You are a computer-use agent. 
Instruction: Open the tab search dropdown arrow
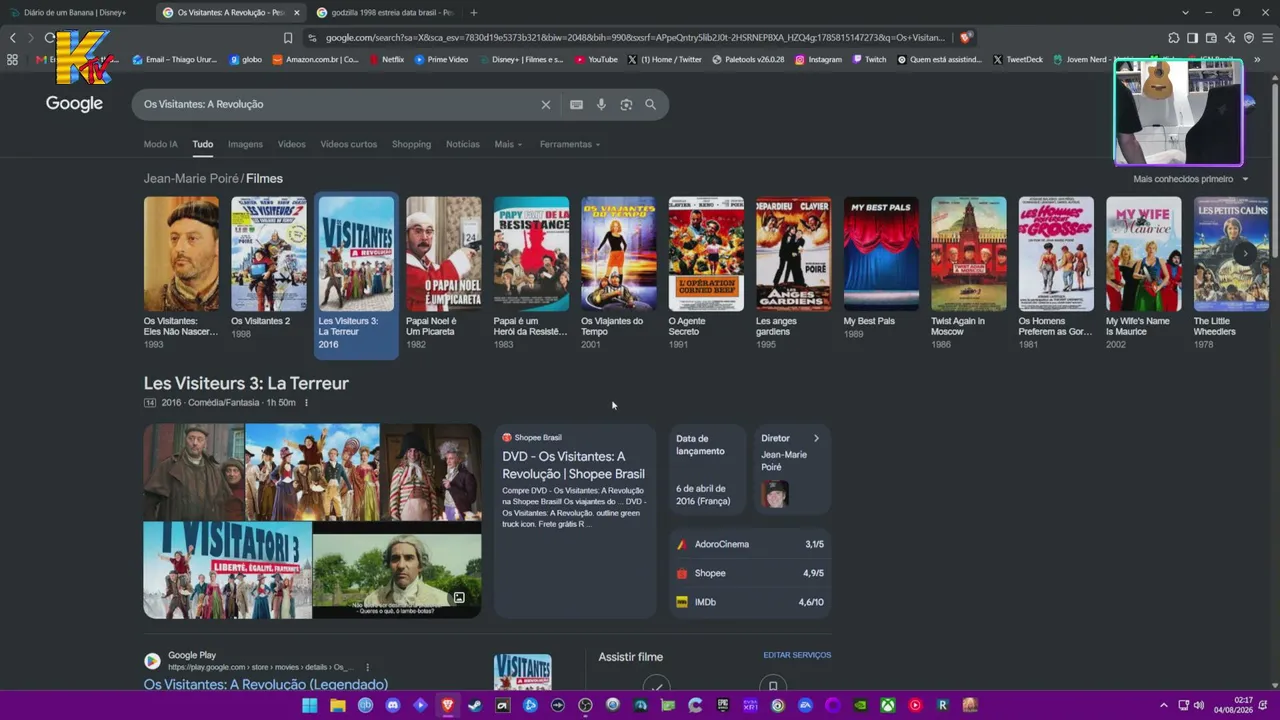[x=1185, y=13]
